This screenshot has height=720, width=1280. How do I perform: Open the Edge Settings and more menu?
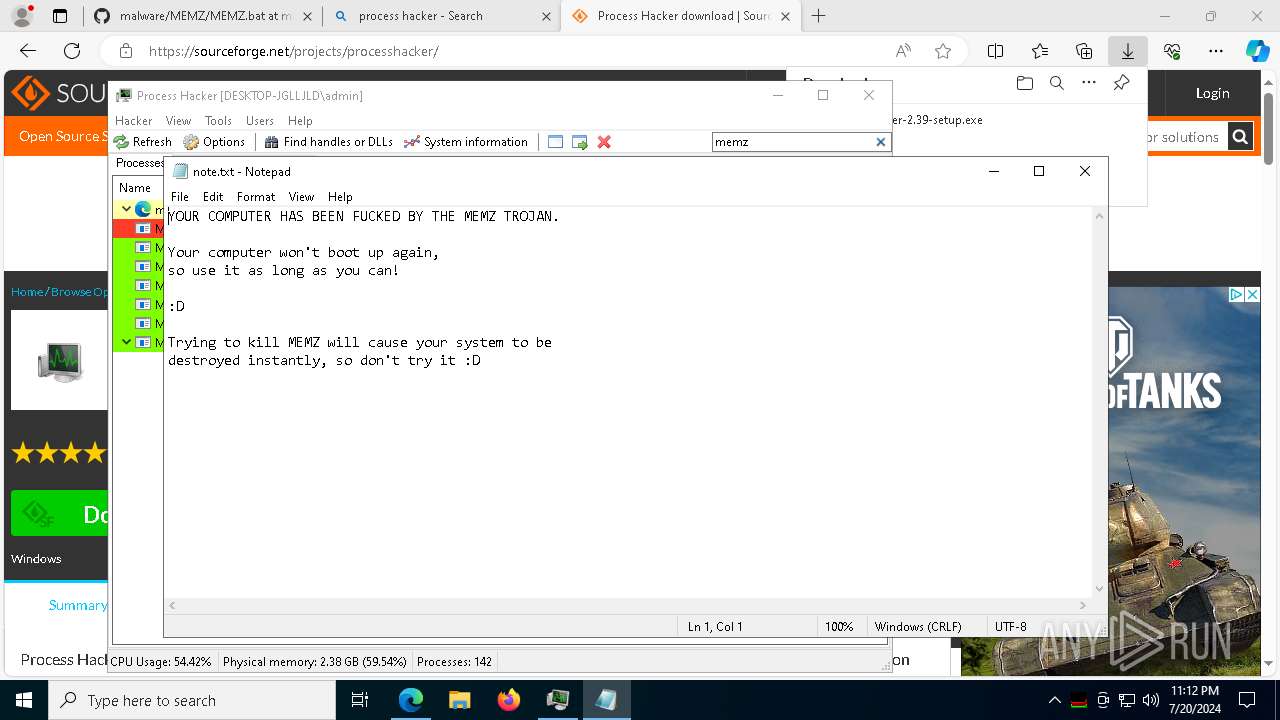click(x=1215, y=51)
